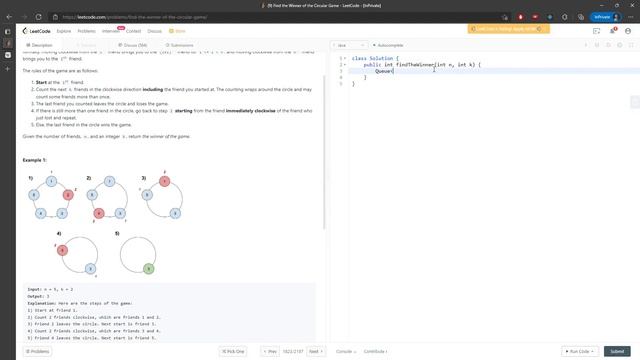Click in the code editor after Queue
The height and width of the screenshot is (360, 640).
point(394,71)
